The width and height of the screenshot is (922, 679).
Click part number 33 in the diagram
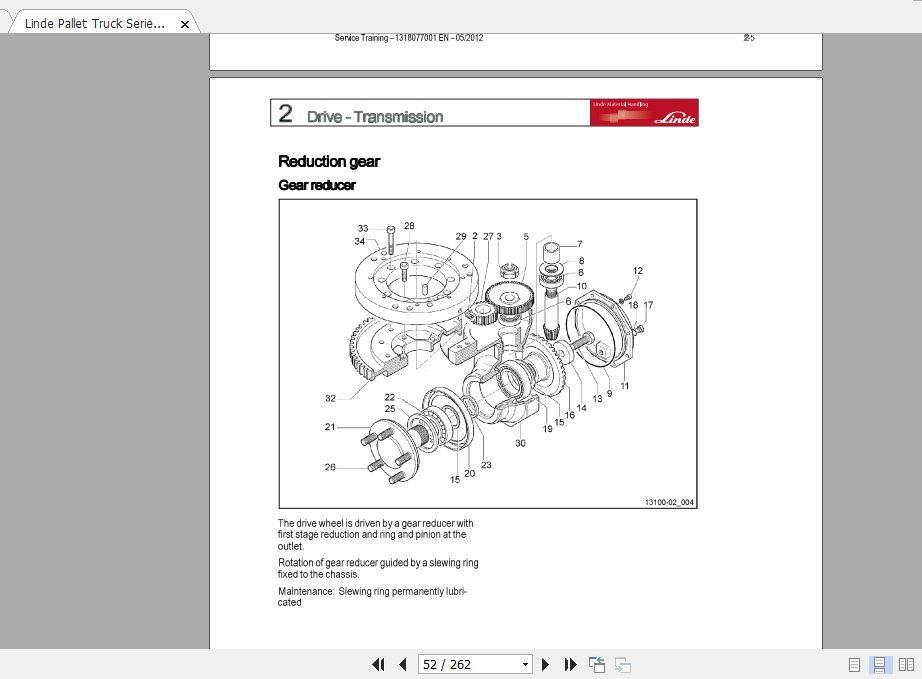363,228
